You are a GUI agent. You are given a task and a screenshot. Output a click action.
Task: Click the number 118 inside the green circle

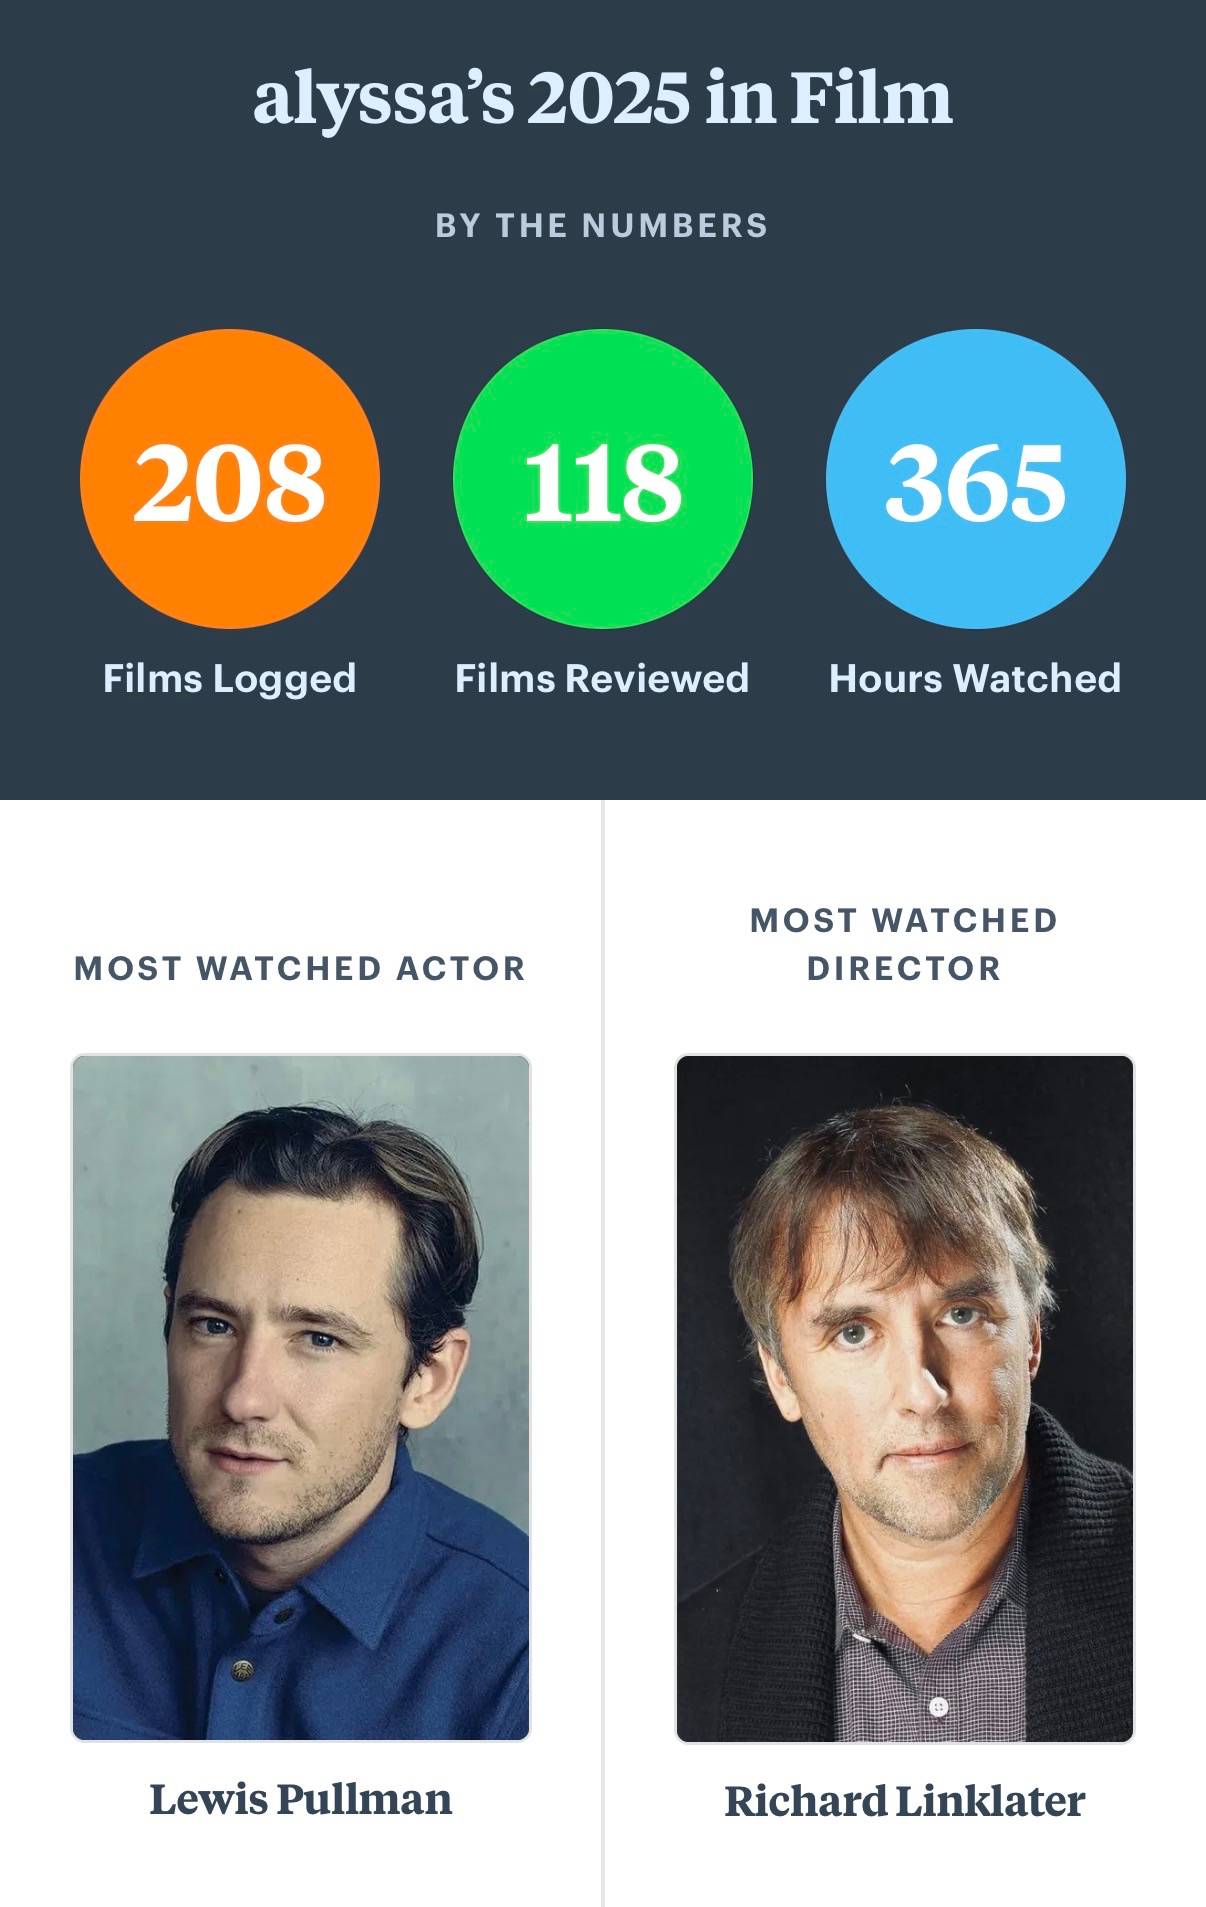coord(603,483)
